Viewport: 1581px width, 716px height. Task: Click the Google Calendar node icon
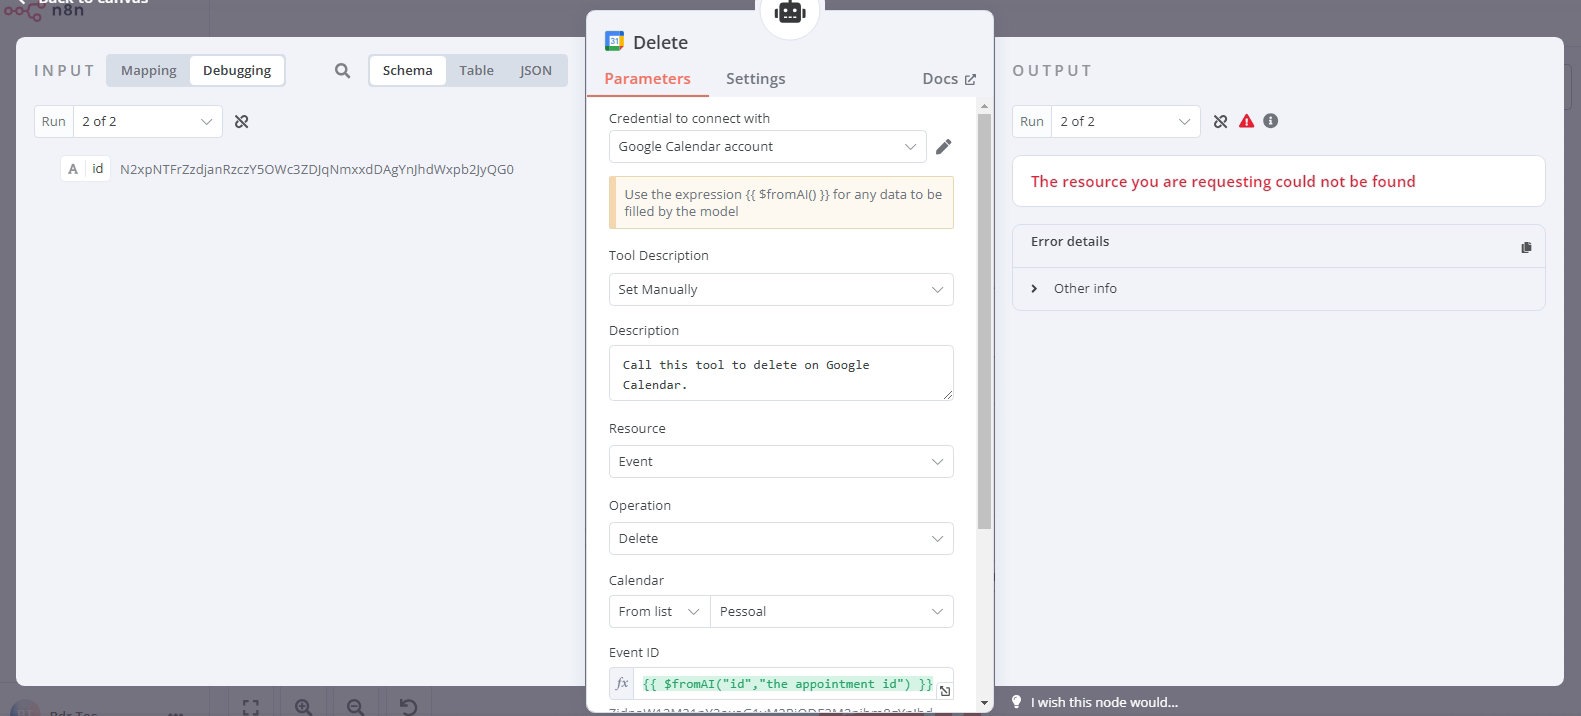614,41
